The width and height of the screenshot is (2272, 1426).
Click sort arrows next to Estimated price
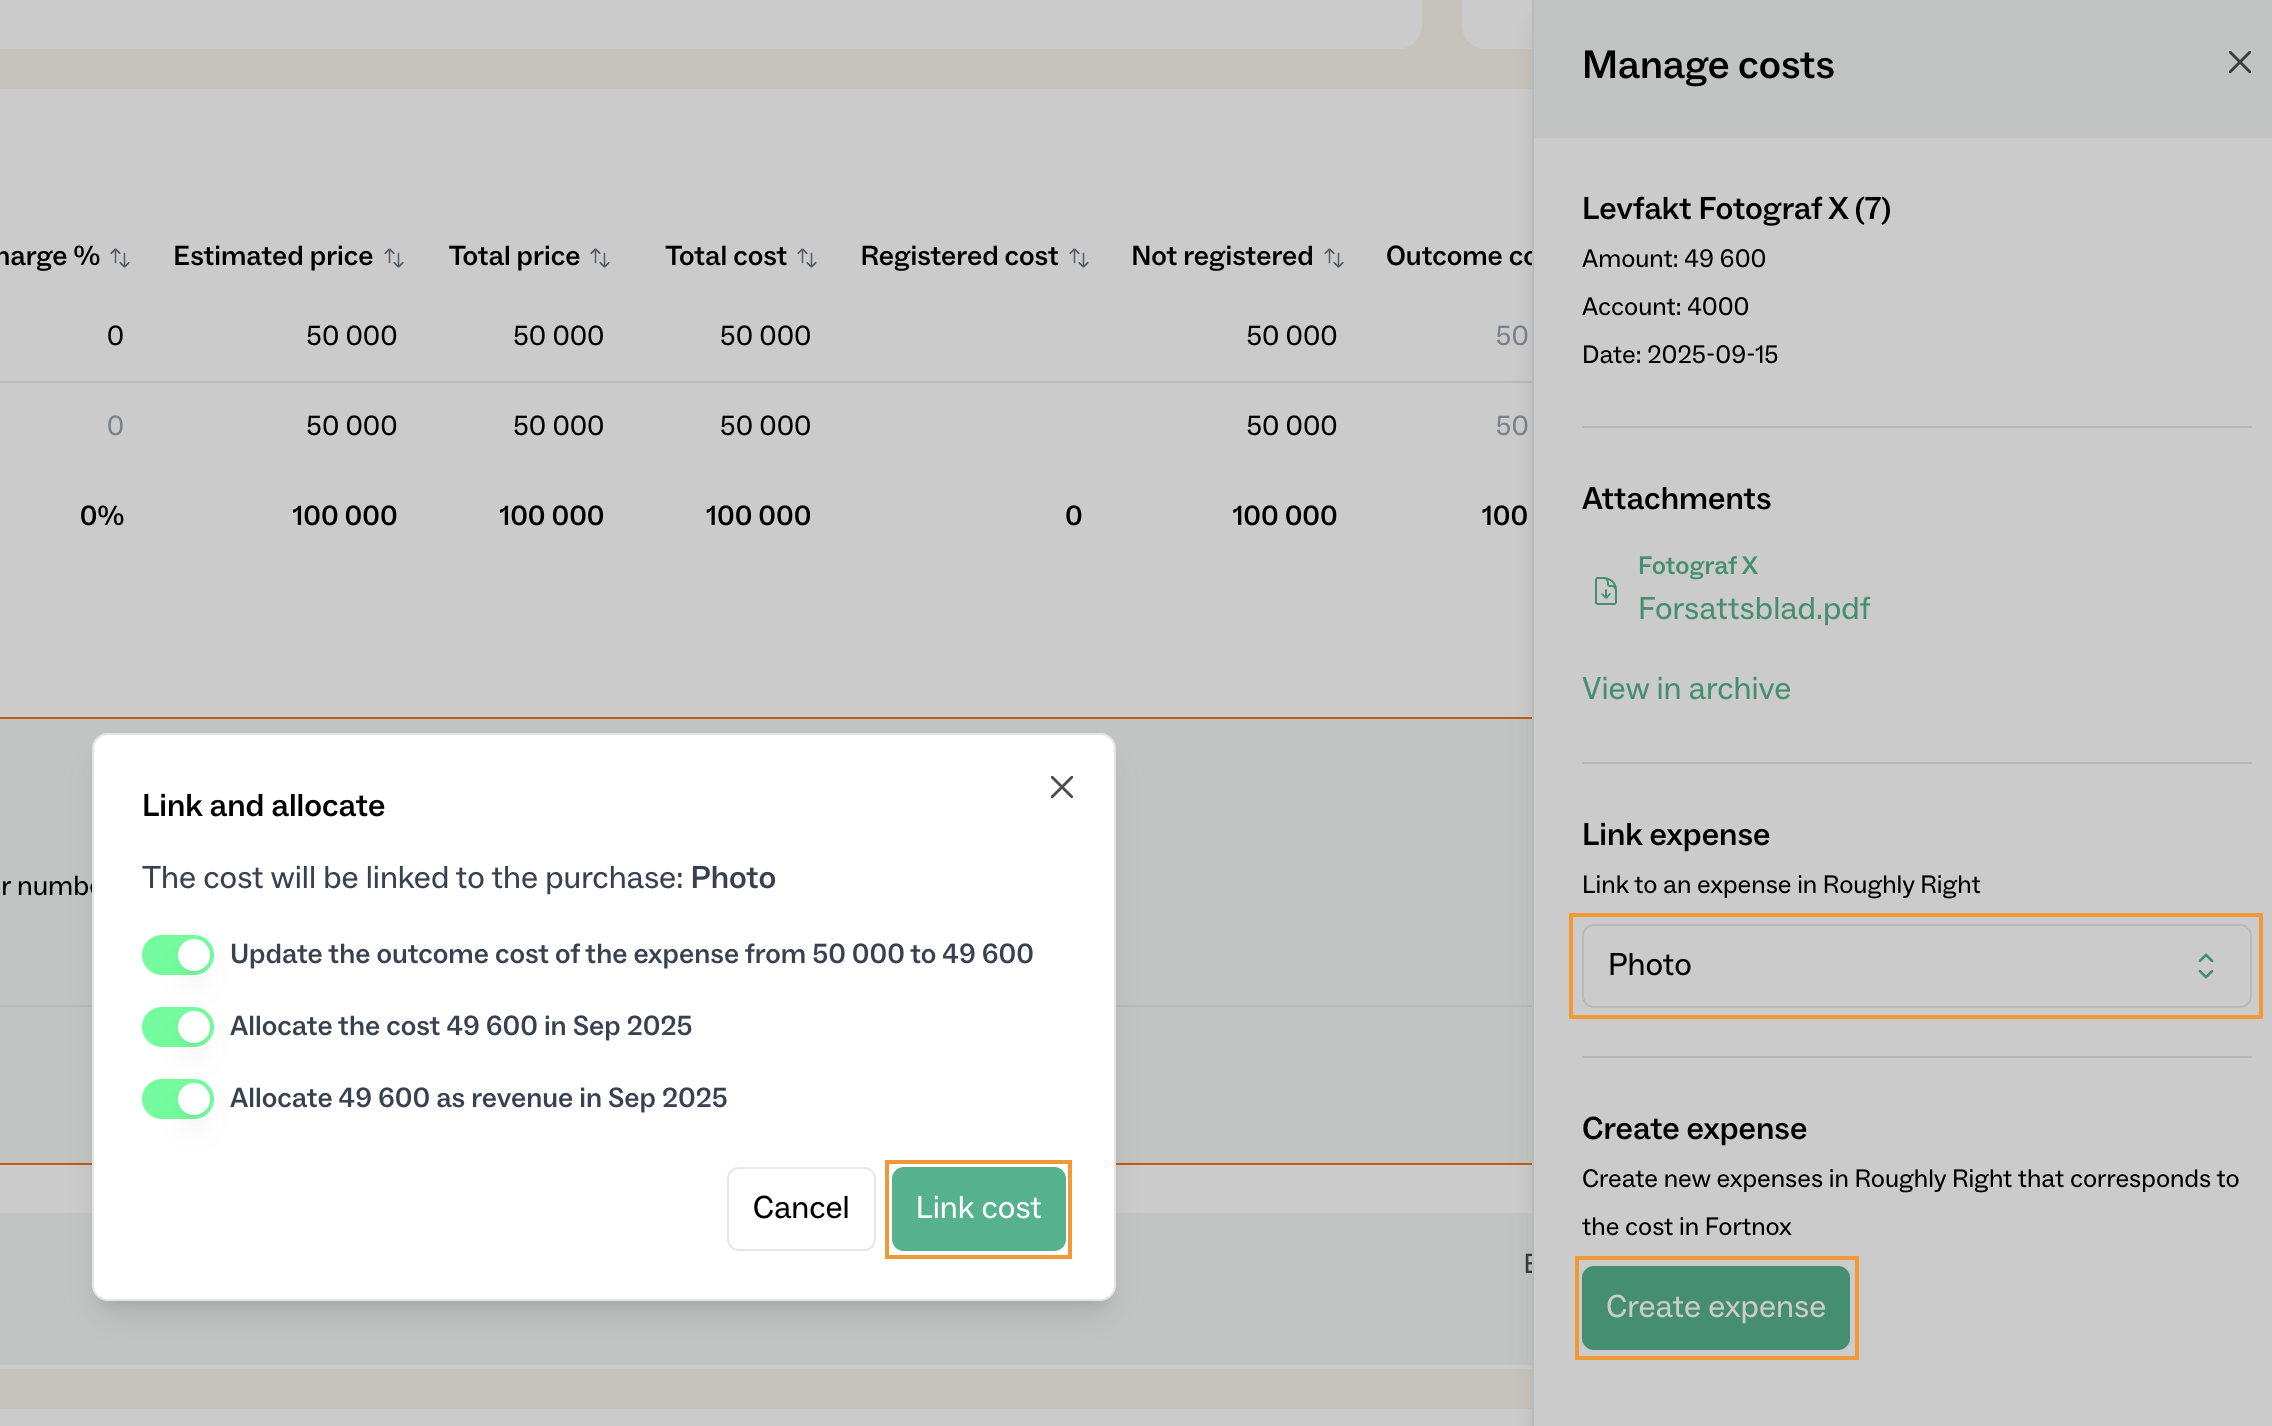click(394, 258)
